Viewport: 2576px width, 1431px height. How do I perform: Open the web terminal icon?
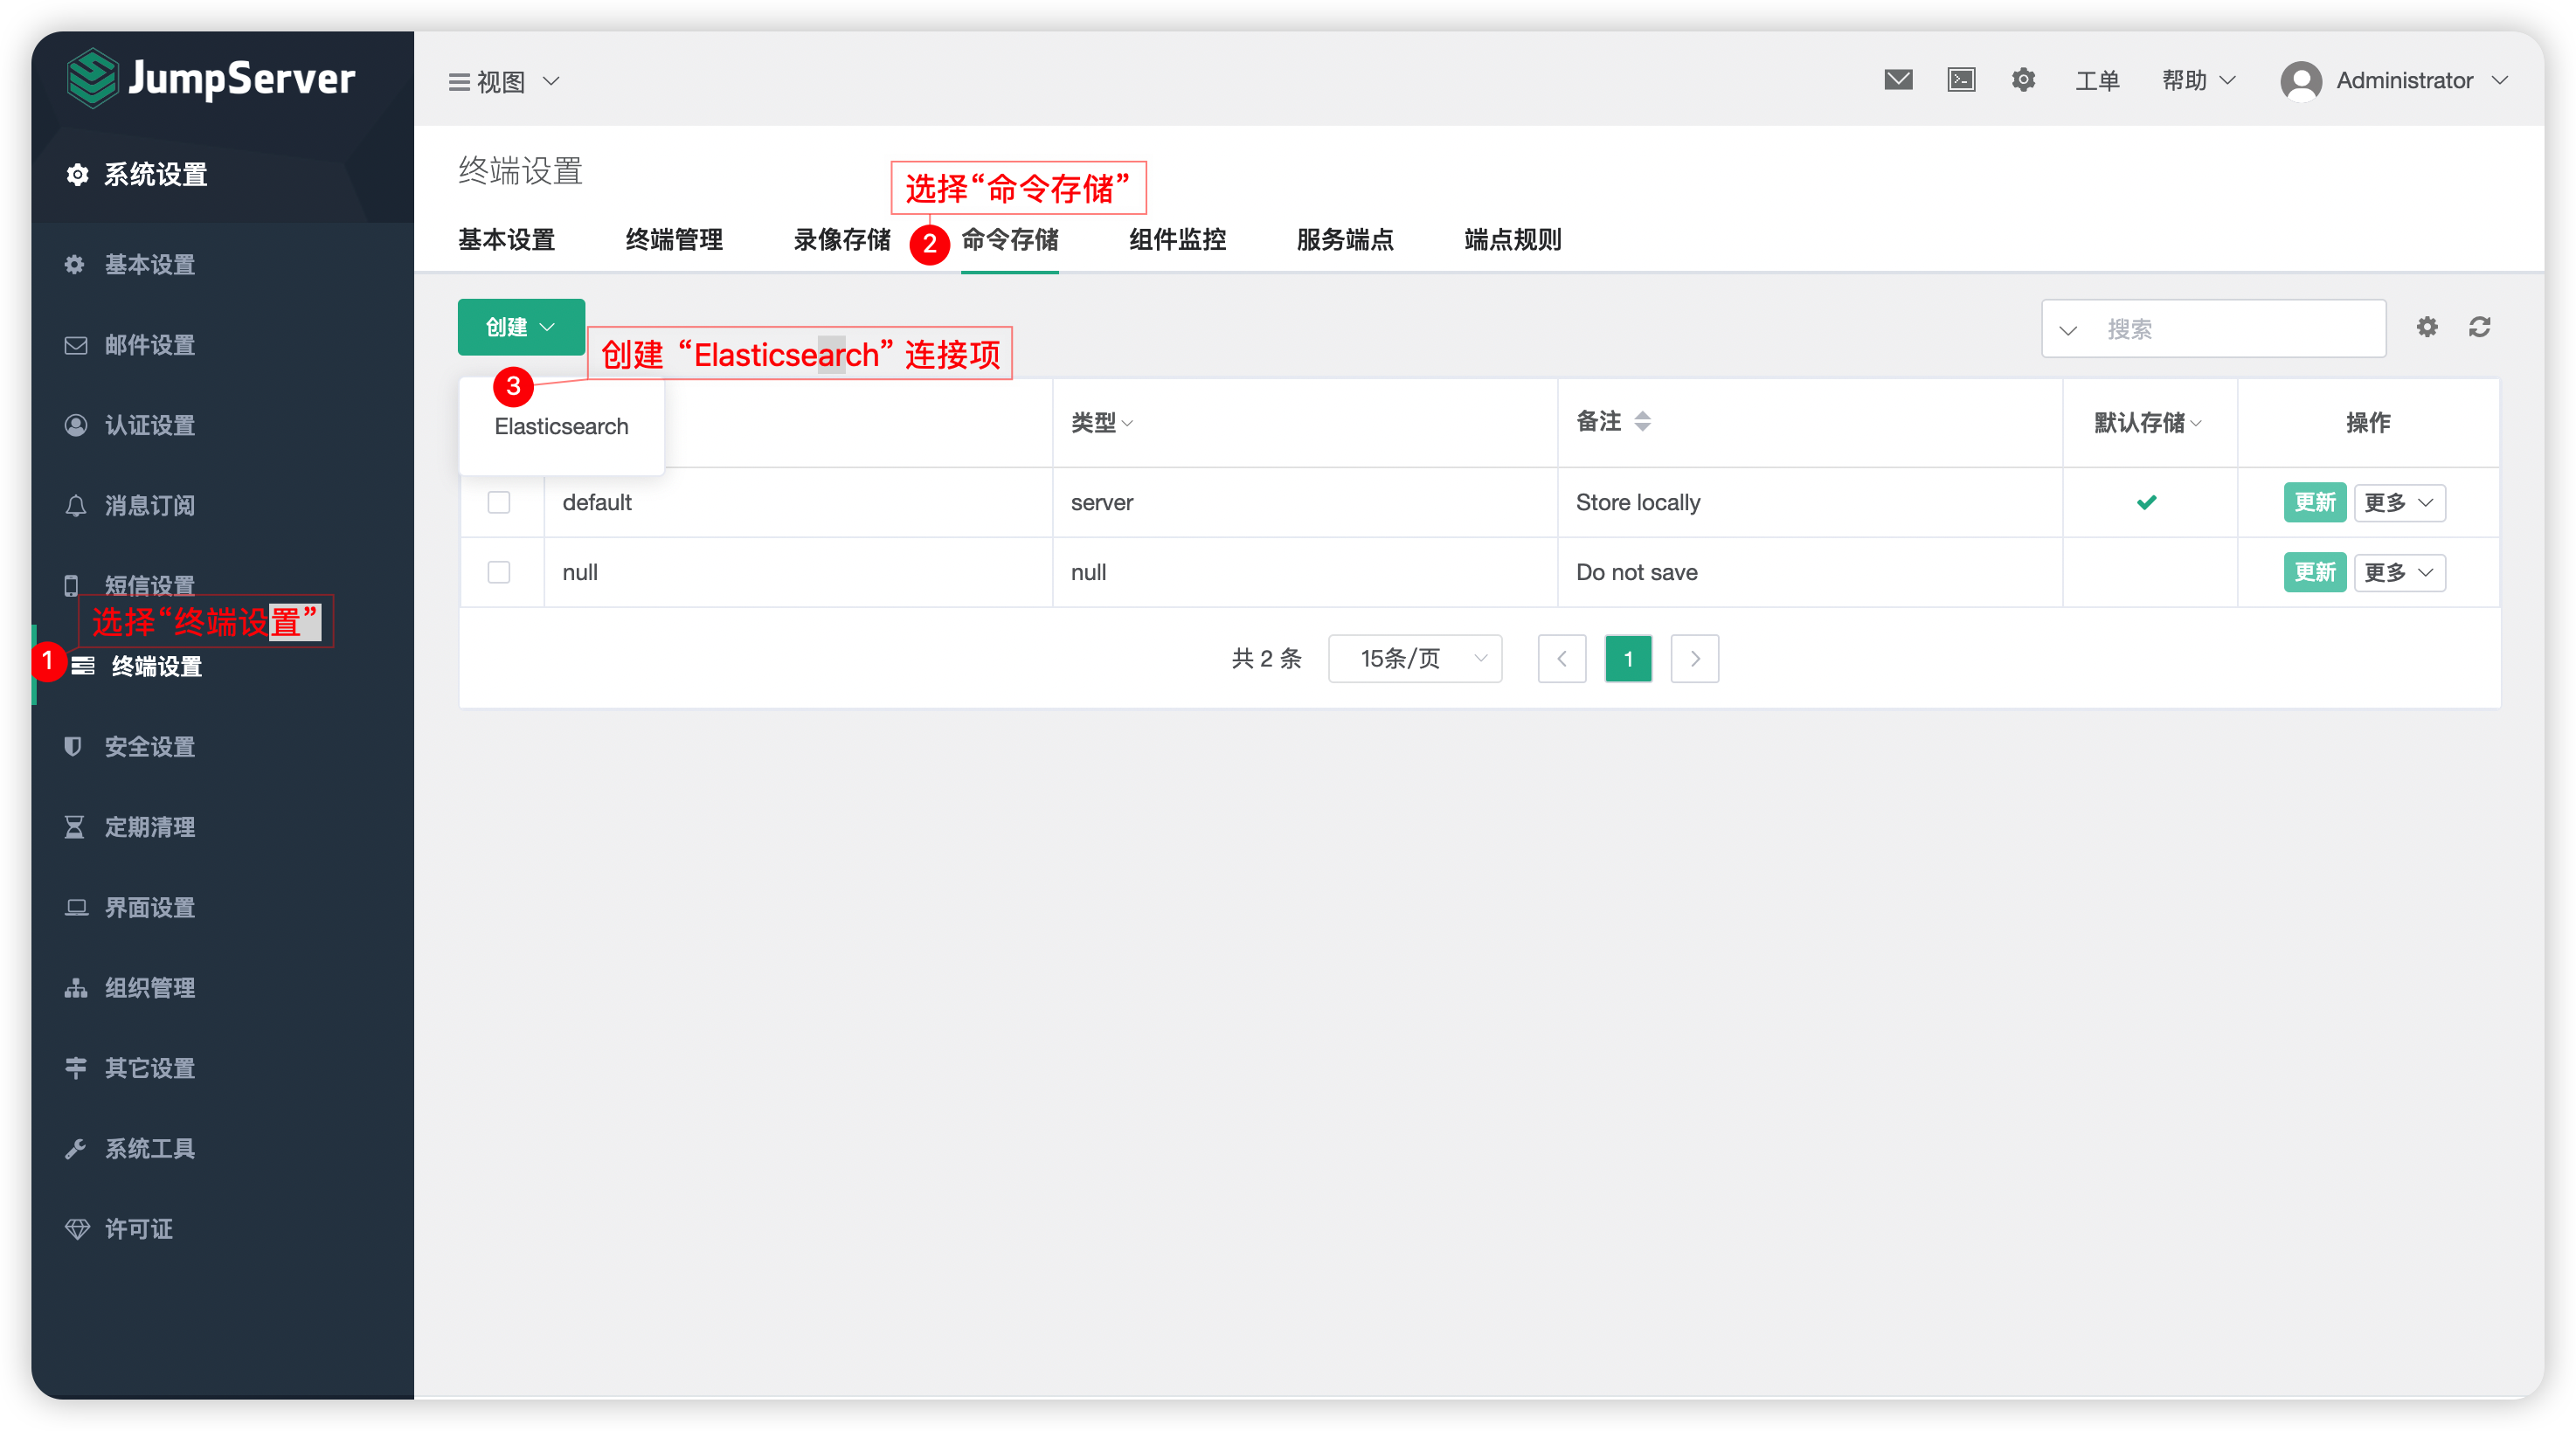click(x=1961, y=80)
